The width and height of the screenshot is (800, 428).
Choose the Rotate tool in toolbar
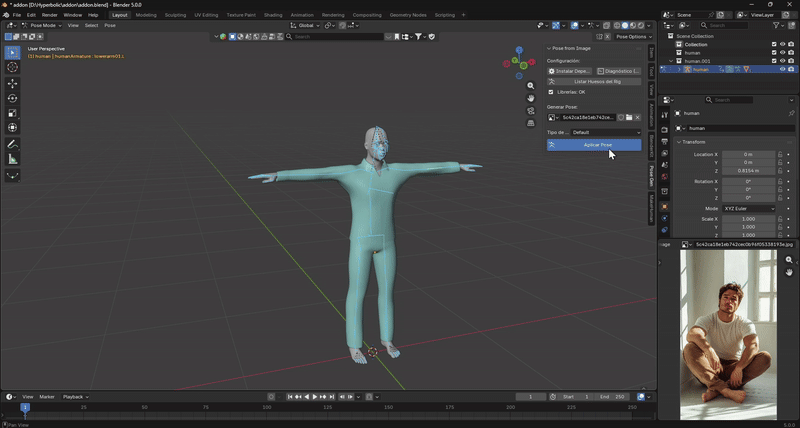click(12, 98)
